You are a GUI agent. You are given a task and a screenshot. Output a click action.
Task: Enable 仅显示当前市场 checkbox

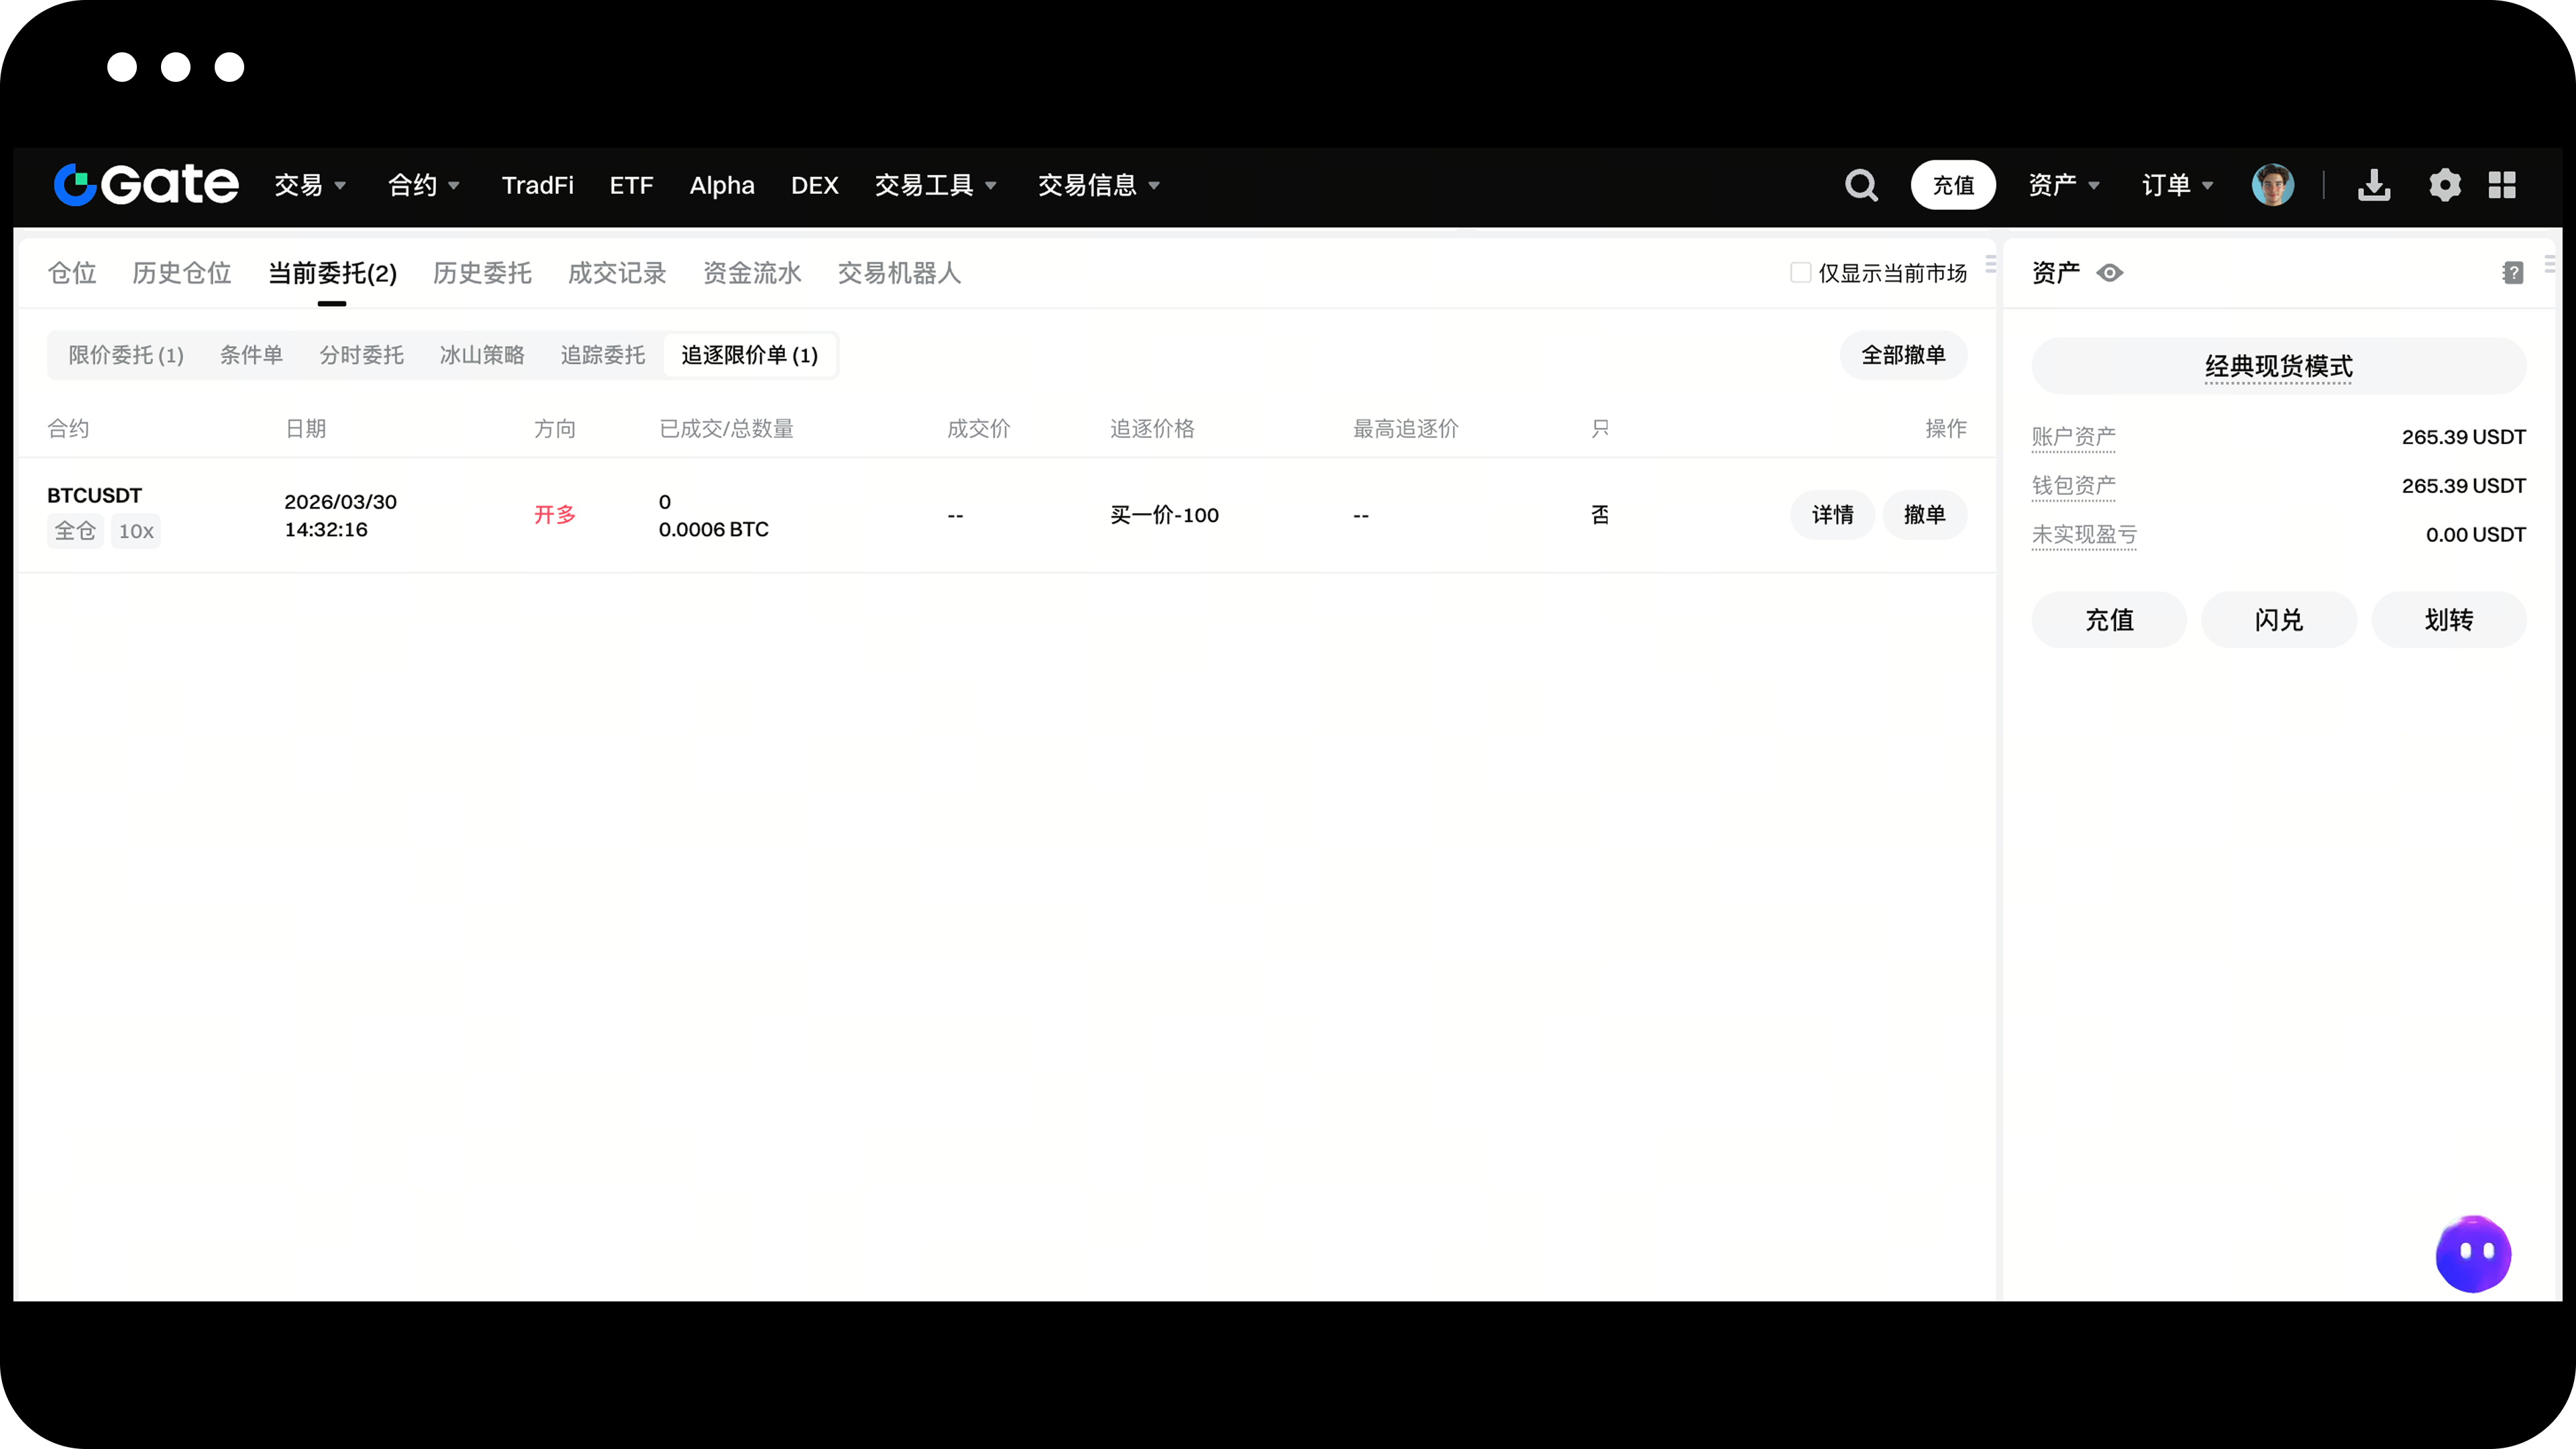click(x=1800, y=273)
